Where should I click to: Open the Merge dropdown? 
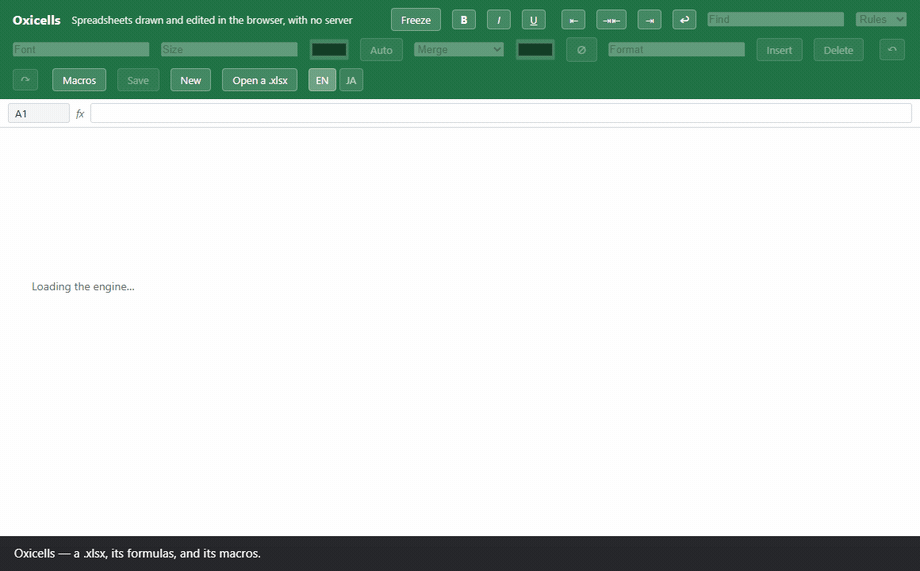(459, 49)
